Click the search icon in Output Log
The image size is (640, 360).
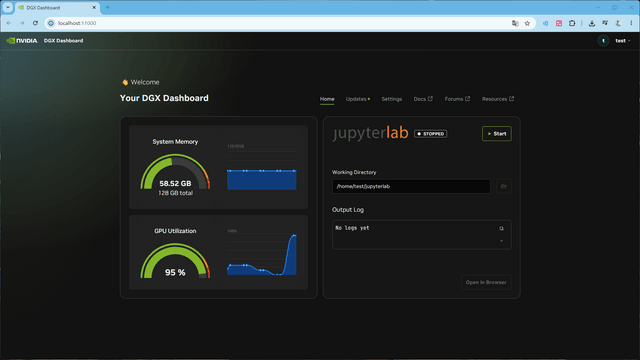(x=501, y=229)
